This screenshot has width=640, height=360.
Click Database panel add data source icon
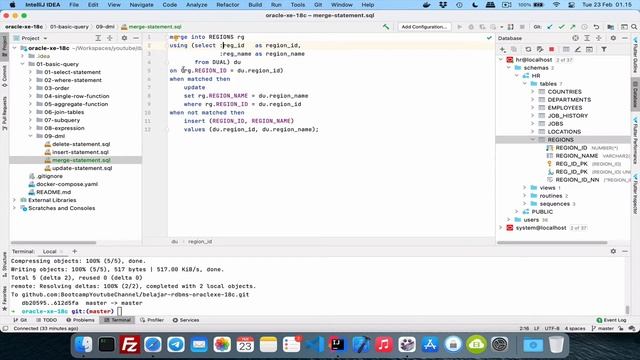[502, 49]
